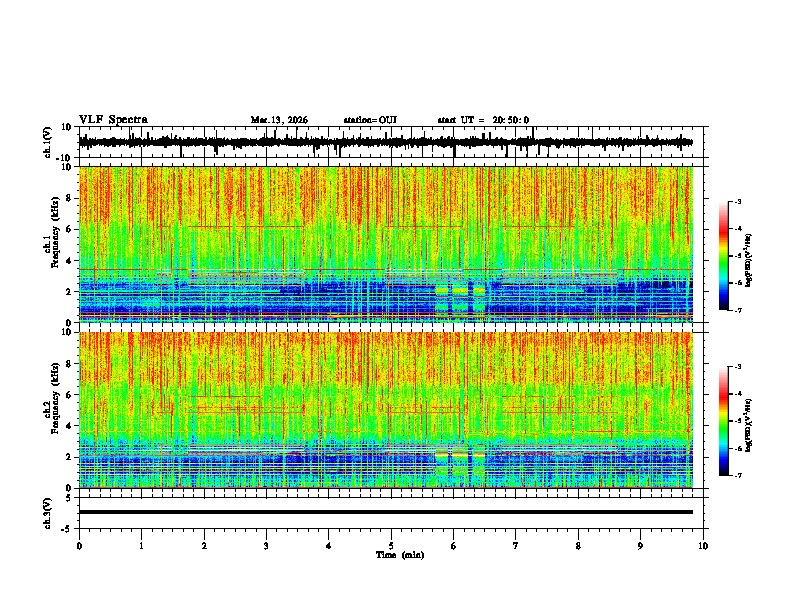Viewport: 792px width, 612px height.
Task: Click time-axis tick label "1"
Action: [141, 546]
